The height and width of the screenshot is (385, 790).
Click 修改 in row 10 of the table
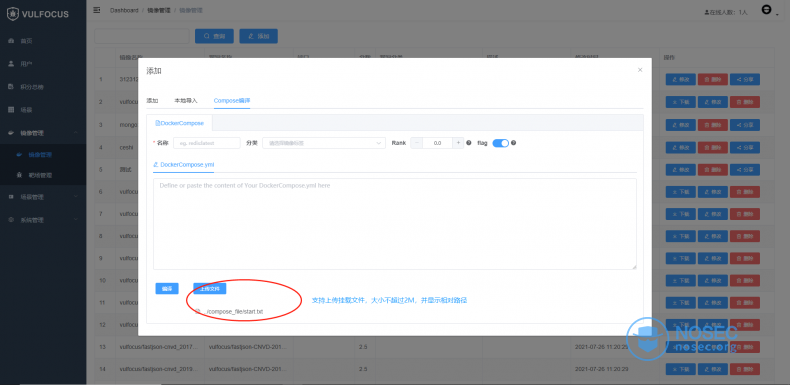pyautogui.click(x=713, y=280)
